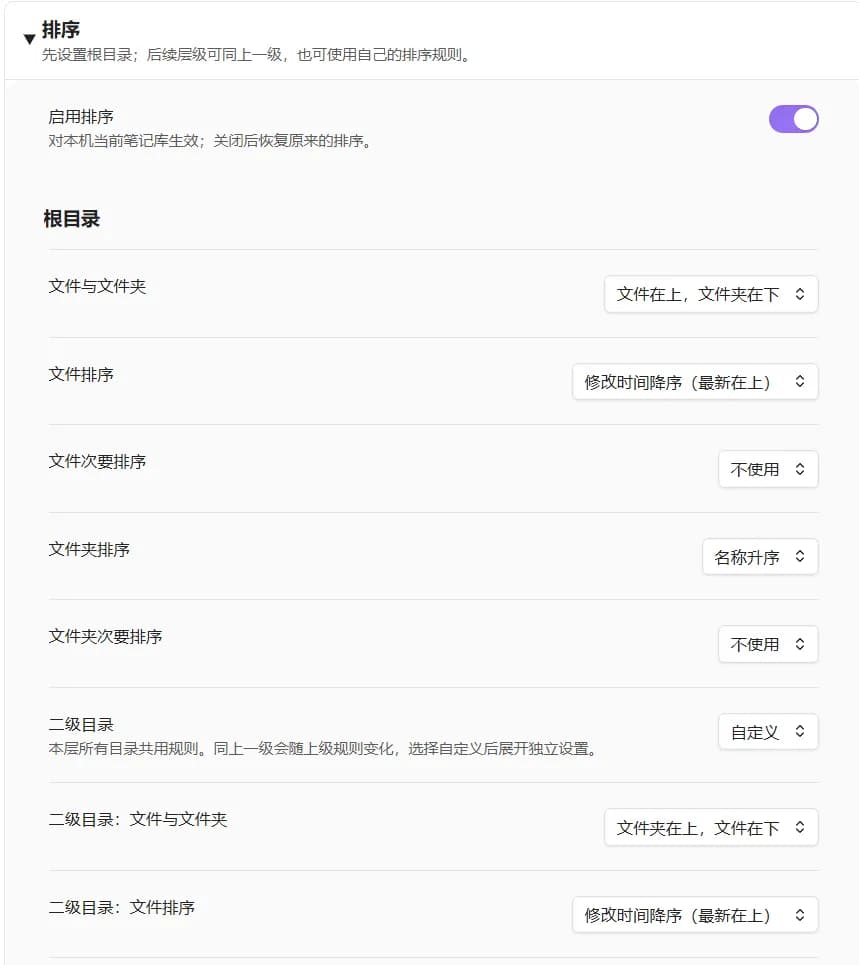
Task: Click the 文件排序 label under 根目录
Action: click(x=81, y=374)
